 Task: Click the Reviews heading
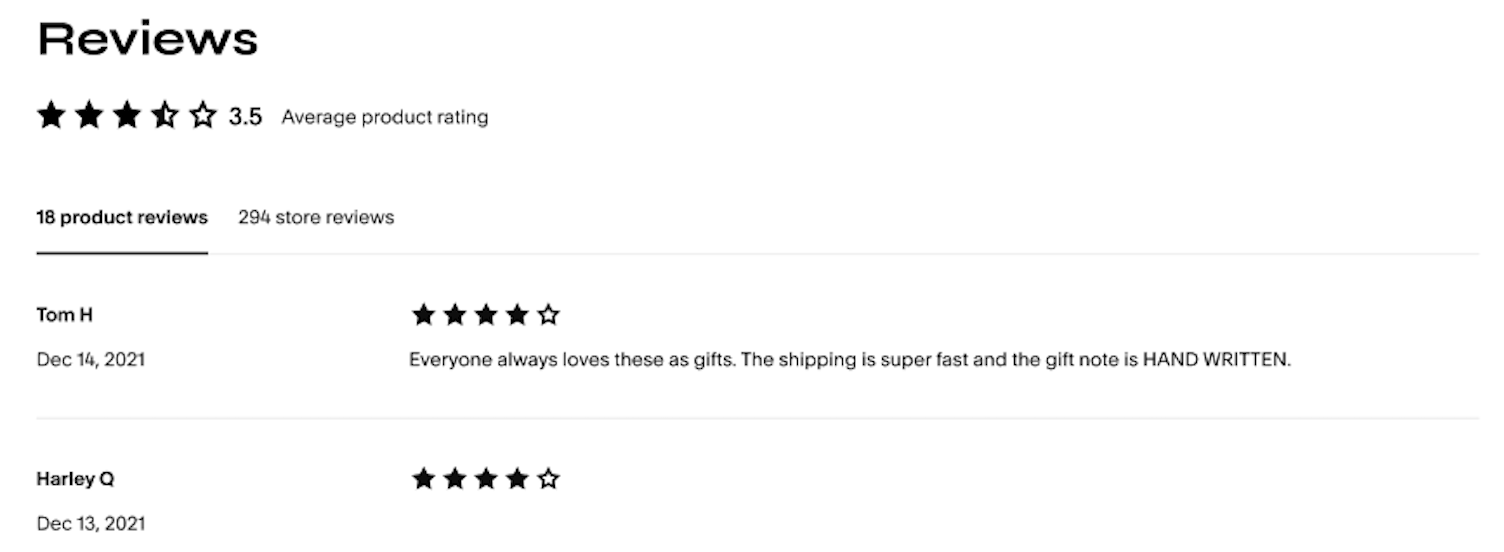148,39
